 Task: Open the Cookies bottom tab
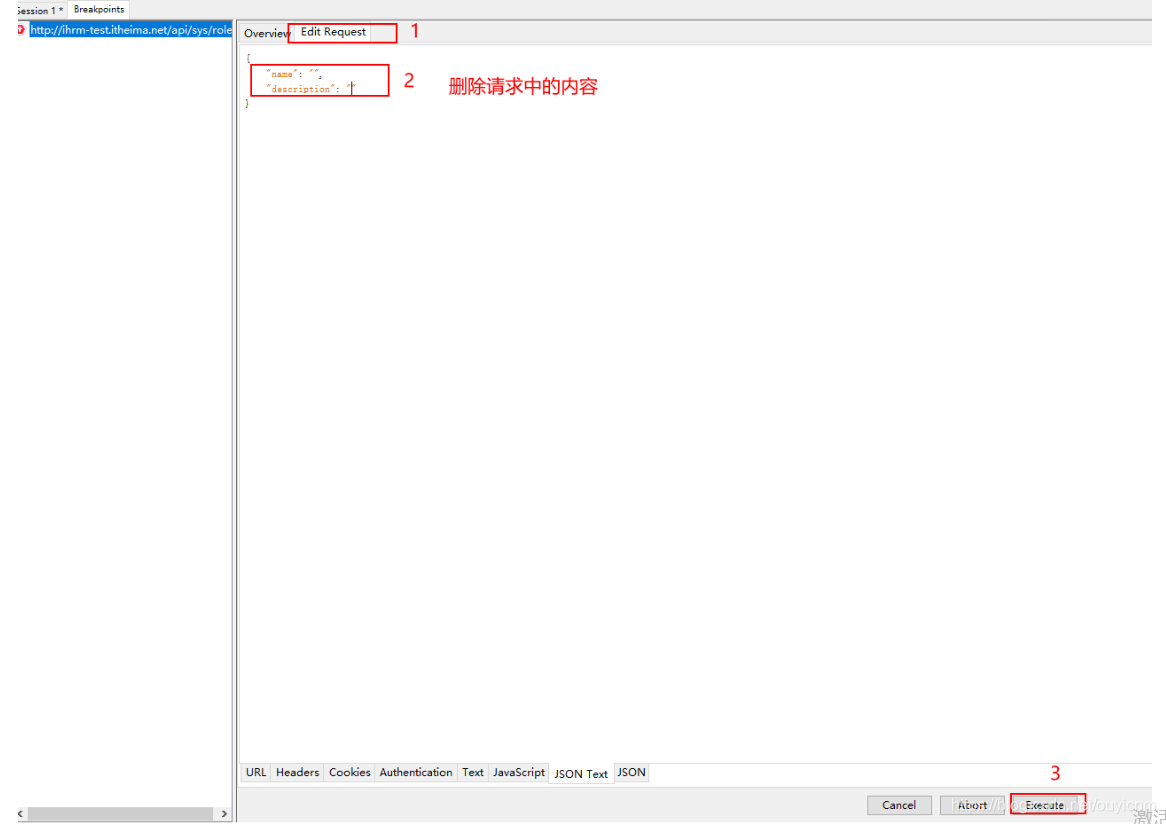tap(350, 772)
